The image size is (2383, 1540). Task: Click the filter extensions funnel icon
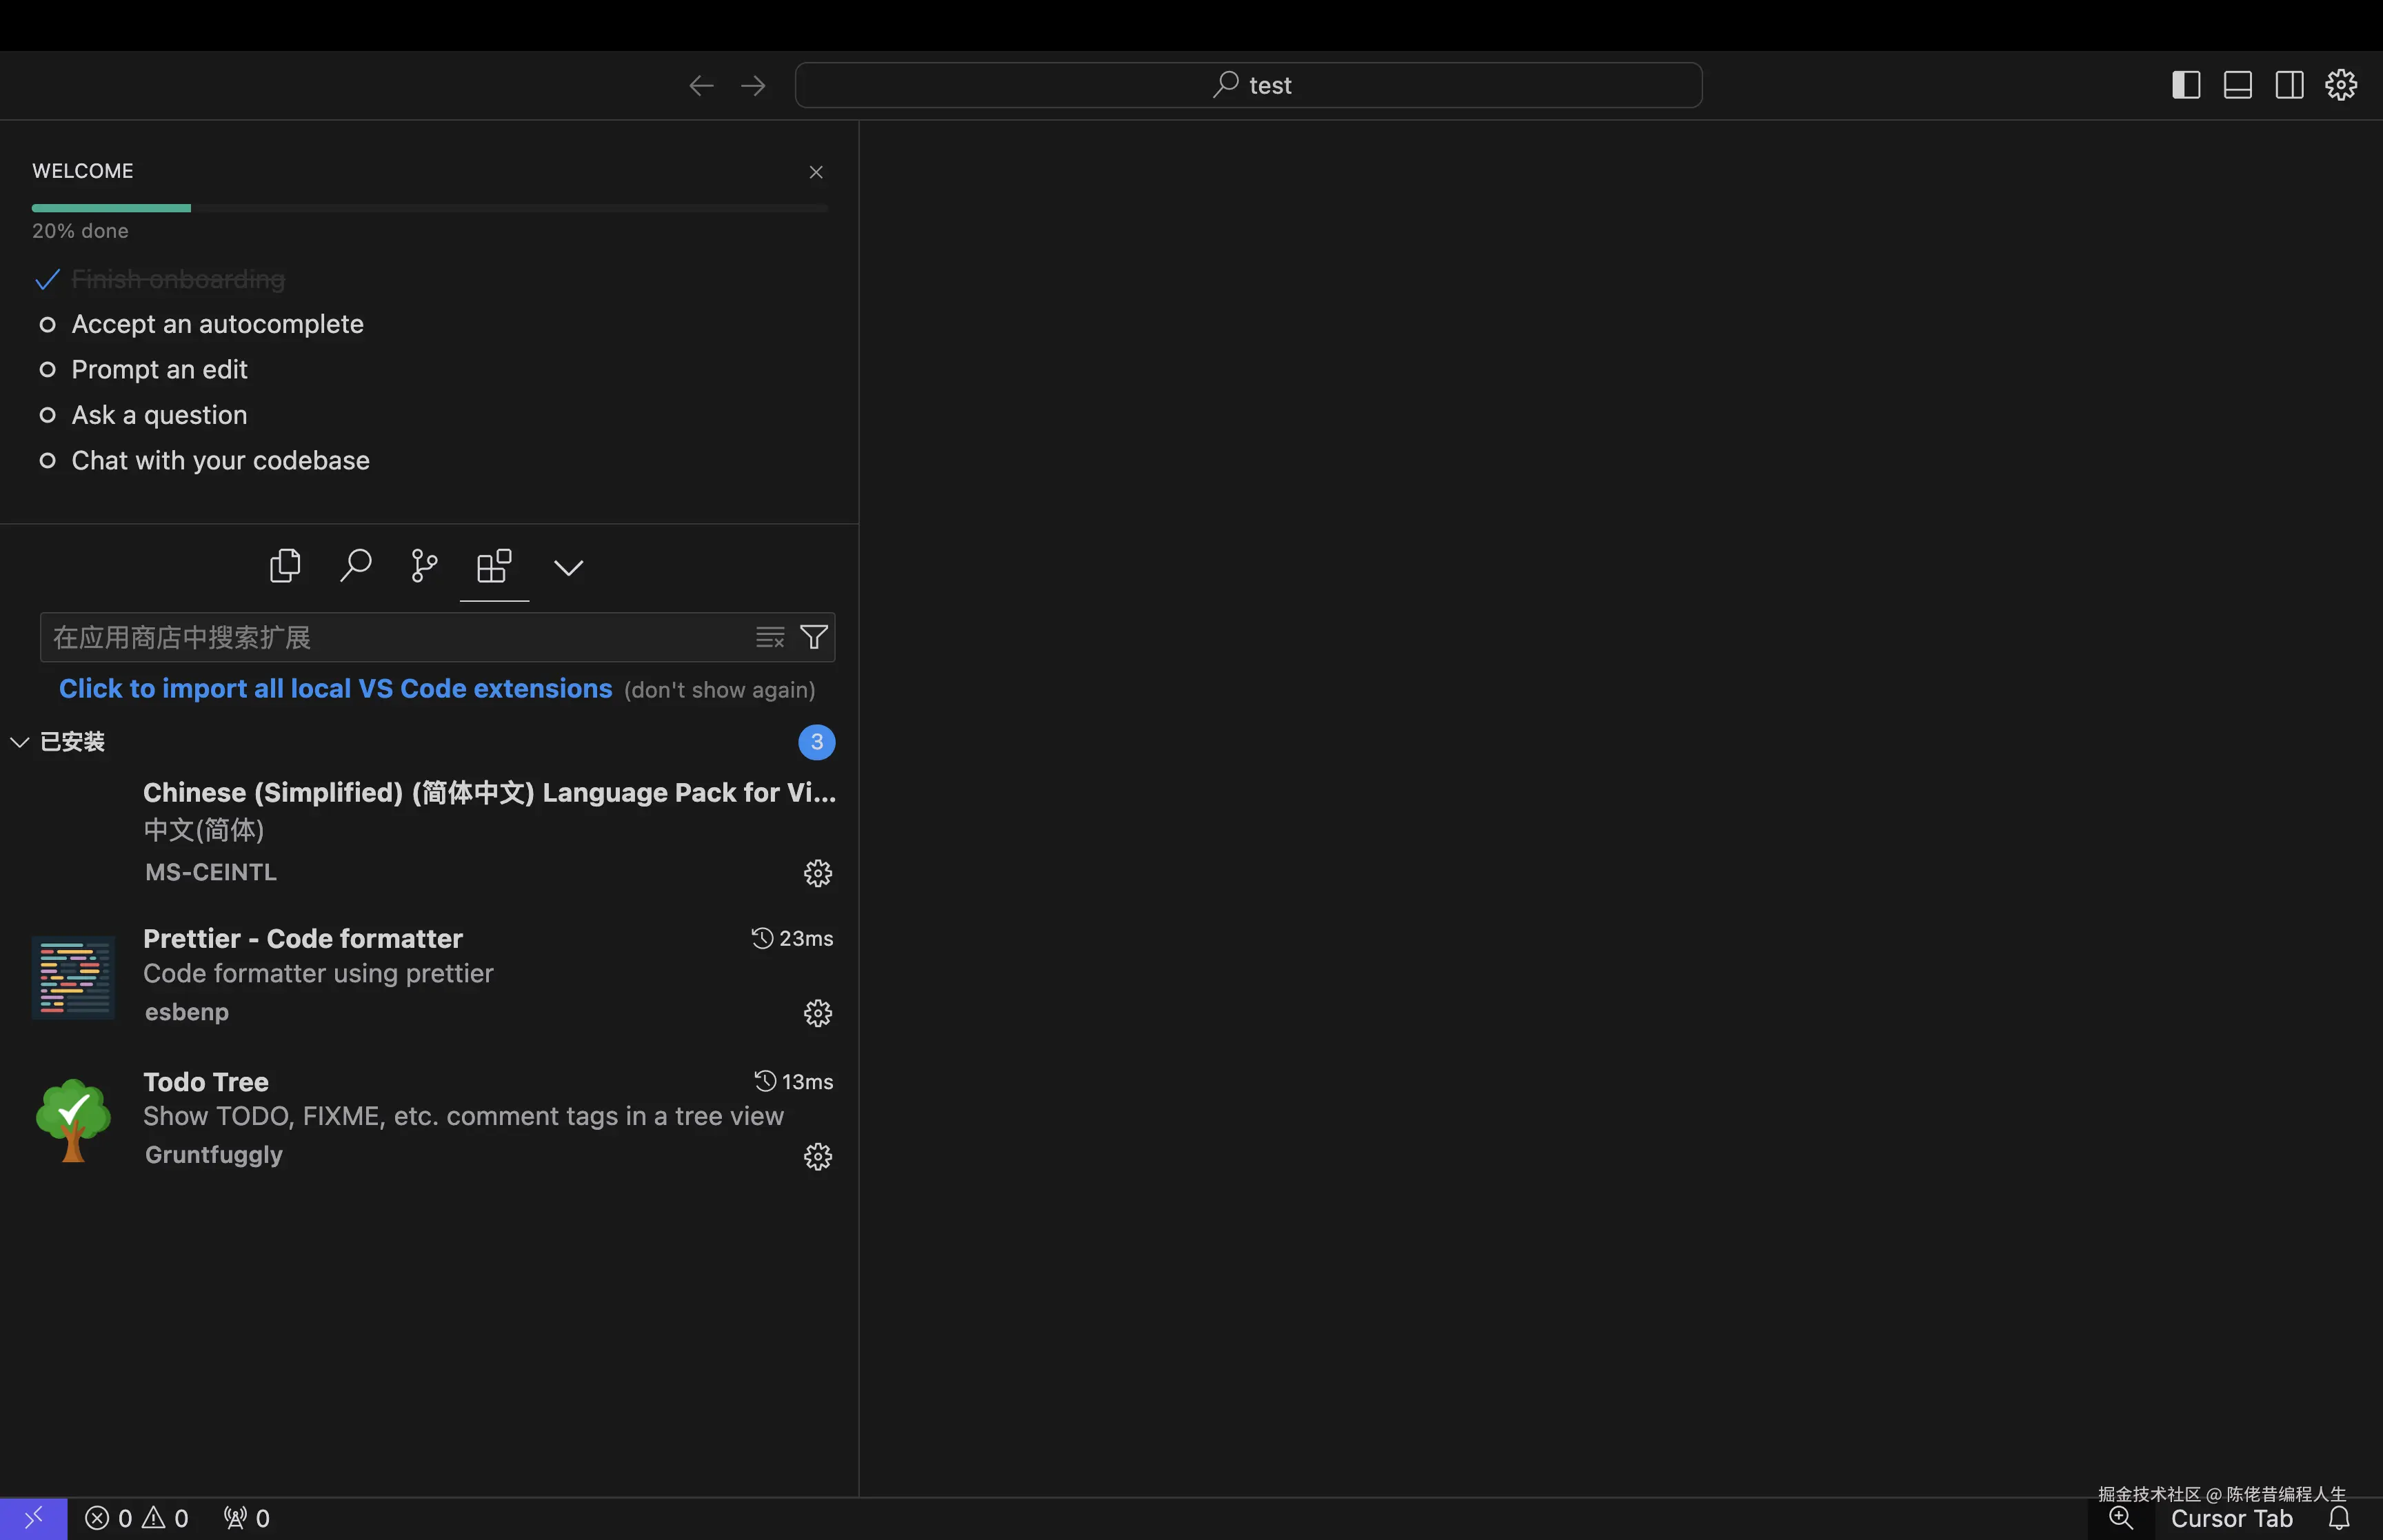pyautogui.click(x=814, y=637)
